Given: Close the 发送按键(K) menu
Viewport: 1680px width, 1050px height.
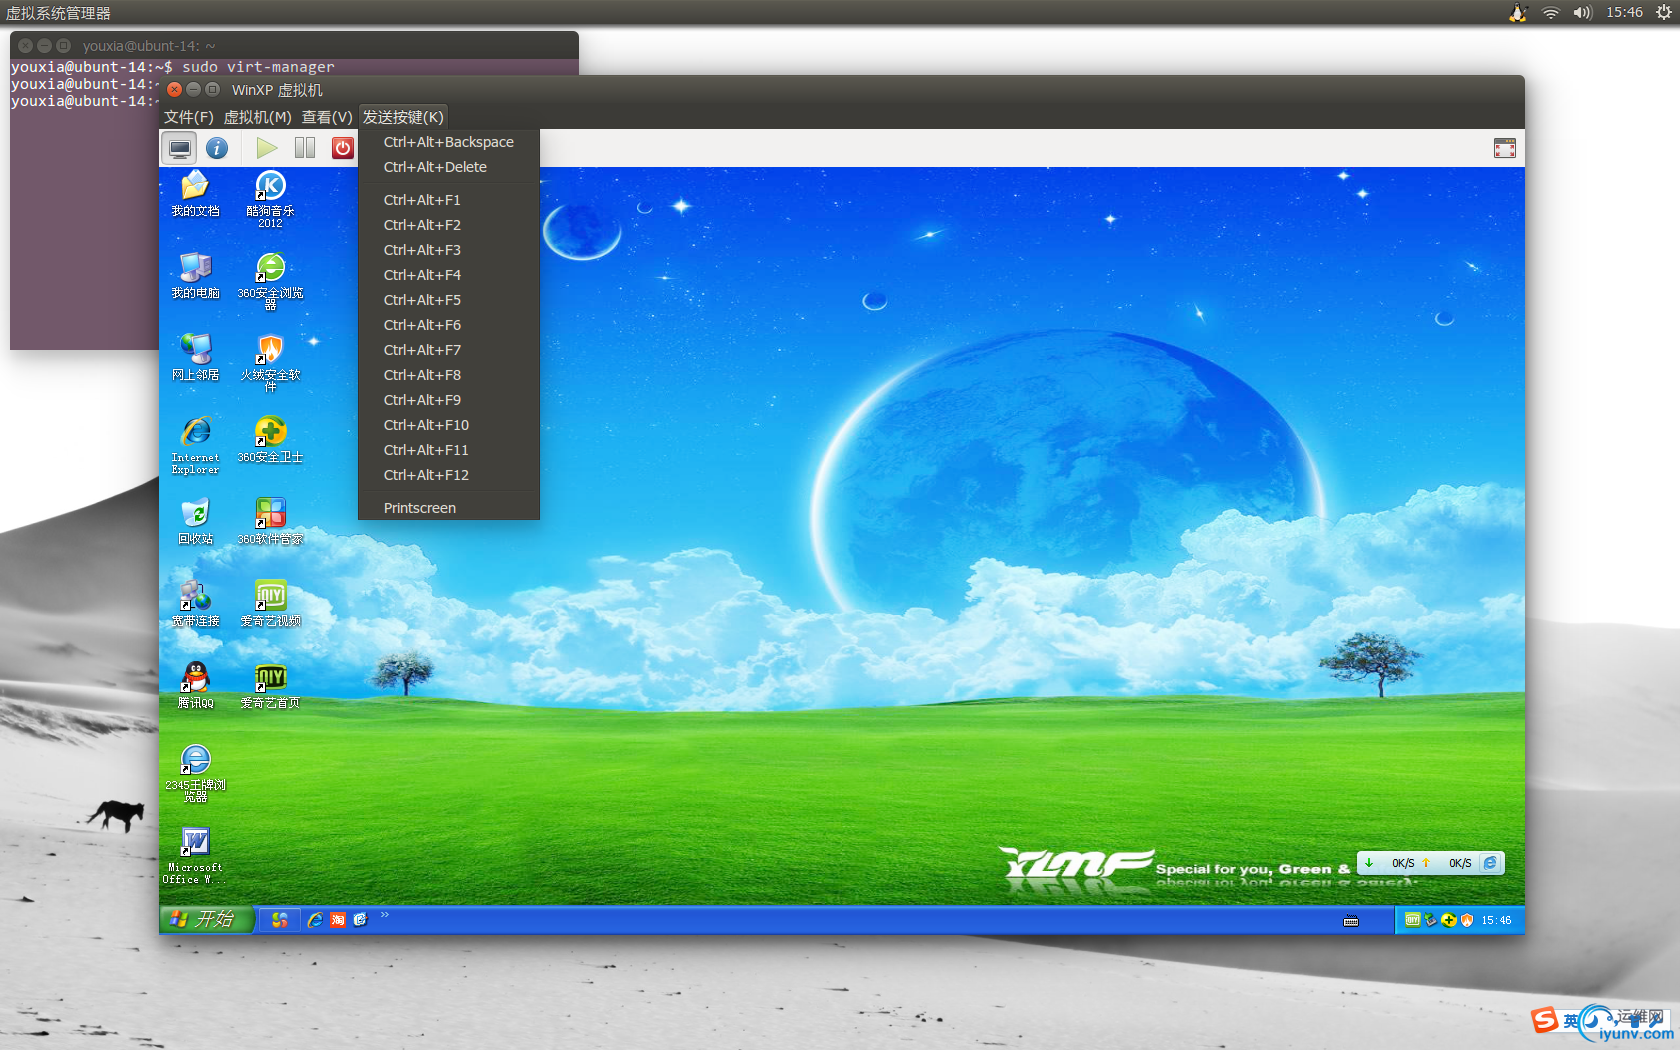Looking at the screenshot, I should [403, 117].
